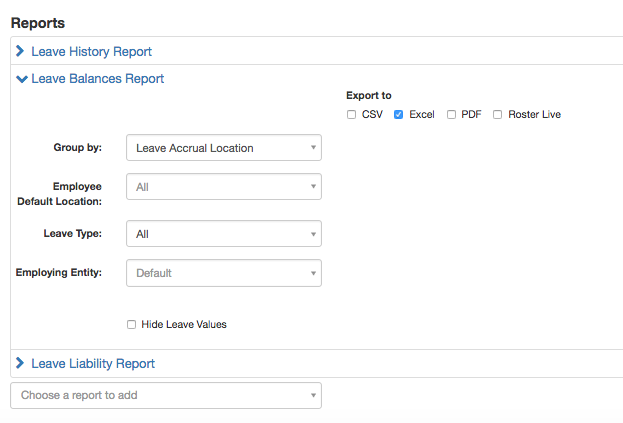This screenshot has height=423, width=623.
Task: Click the Leave Type dropdown arrow
Action: [313, 234]
